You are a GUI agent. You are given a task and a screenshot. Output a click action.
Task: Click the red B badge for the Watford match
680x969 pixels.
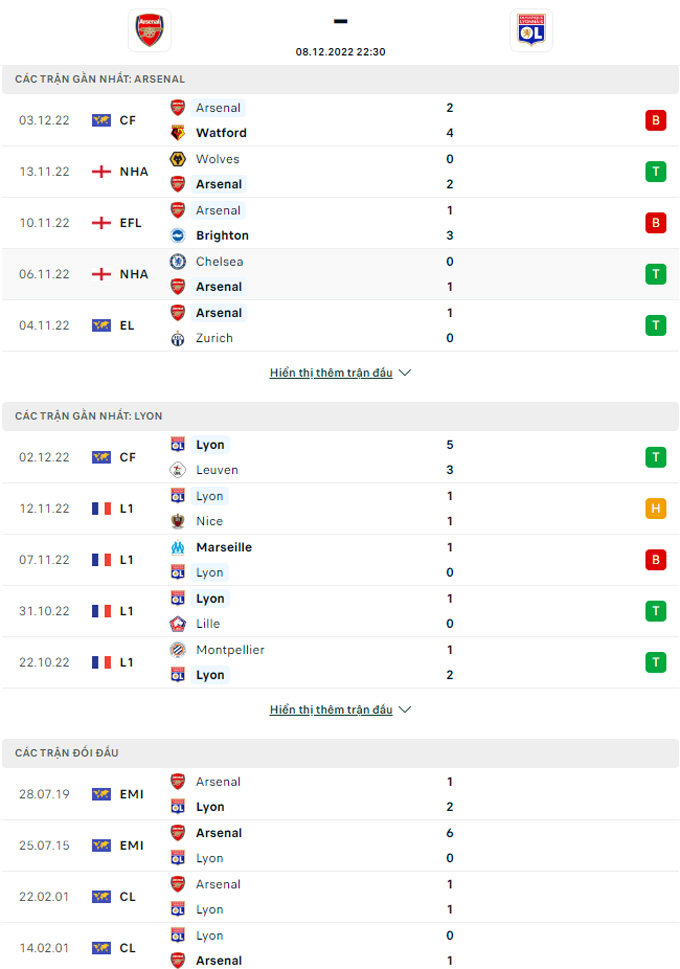pos(655,121)
